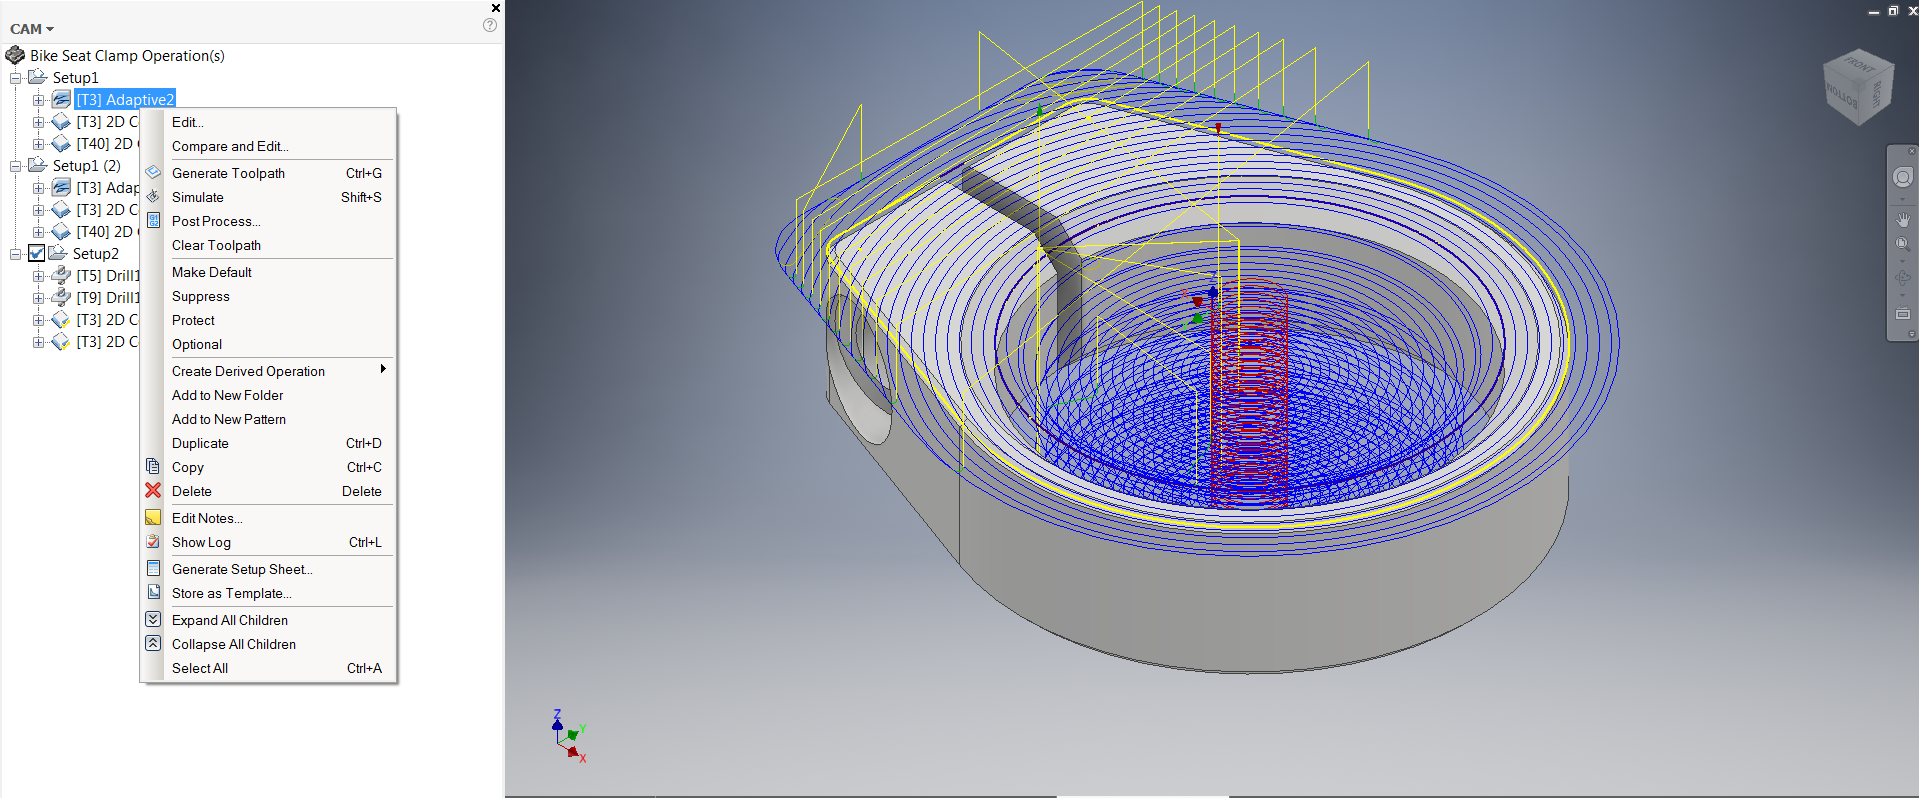The height and width of the screenshot is (798, 1919).
Task: Toggle the Setup2 checkbox
Action: click(x=37, y=253)
